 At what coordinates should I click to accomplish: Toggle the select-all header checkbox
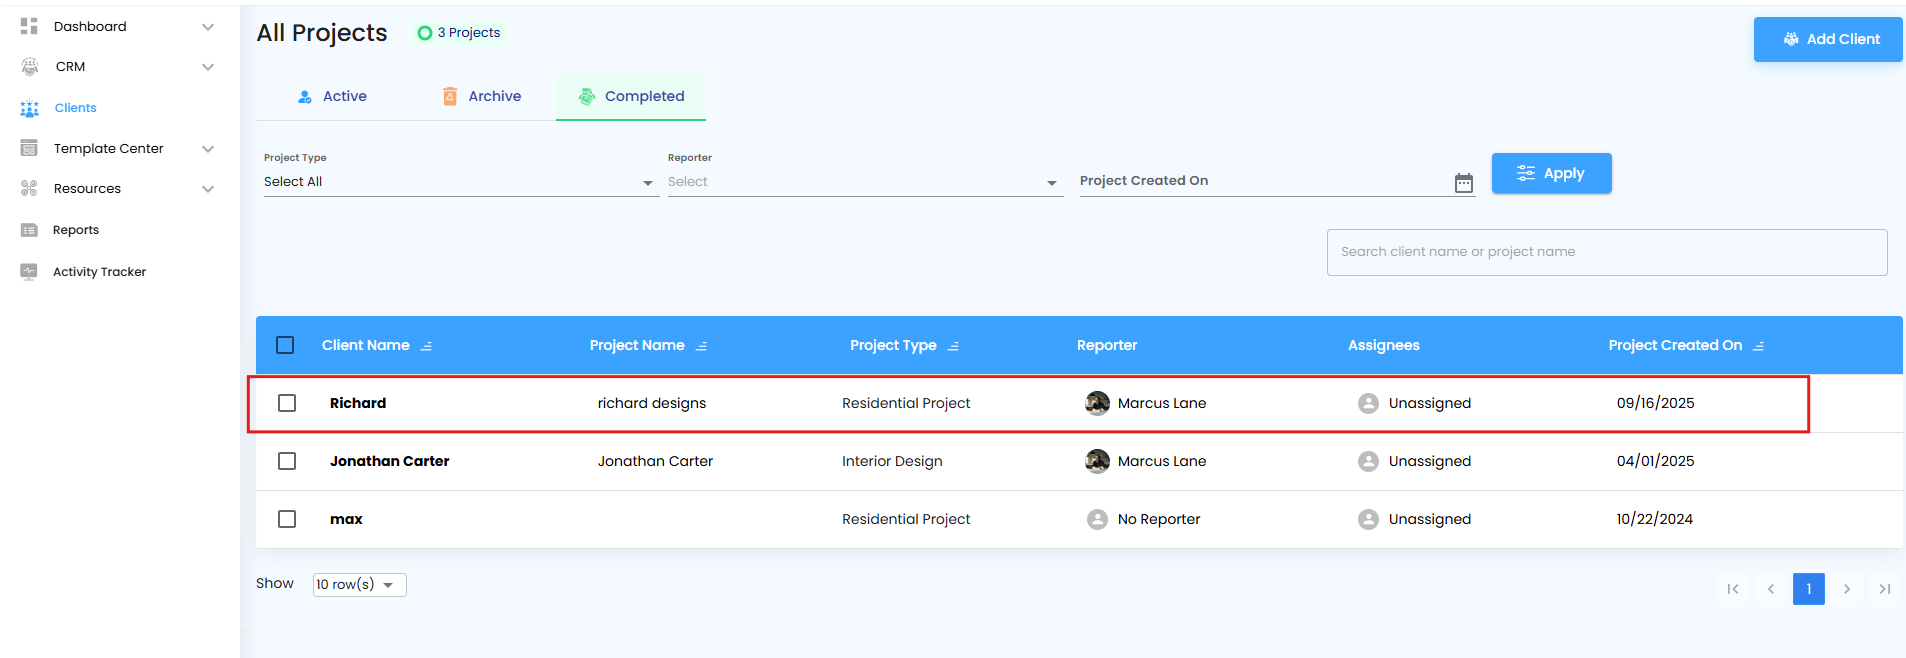pos(285,345)
